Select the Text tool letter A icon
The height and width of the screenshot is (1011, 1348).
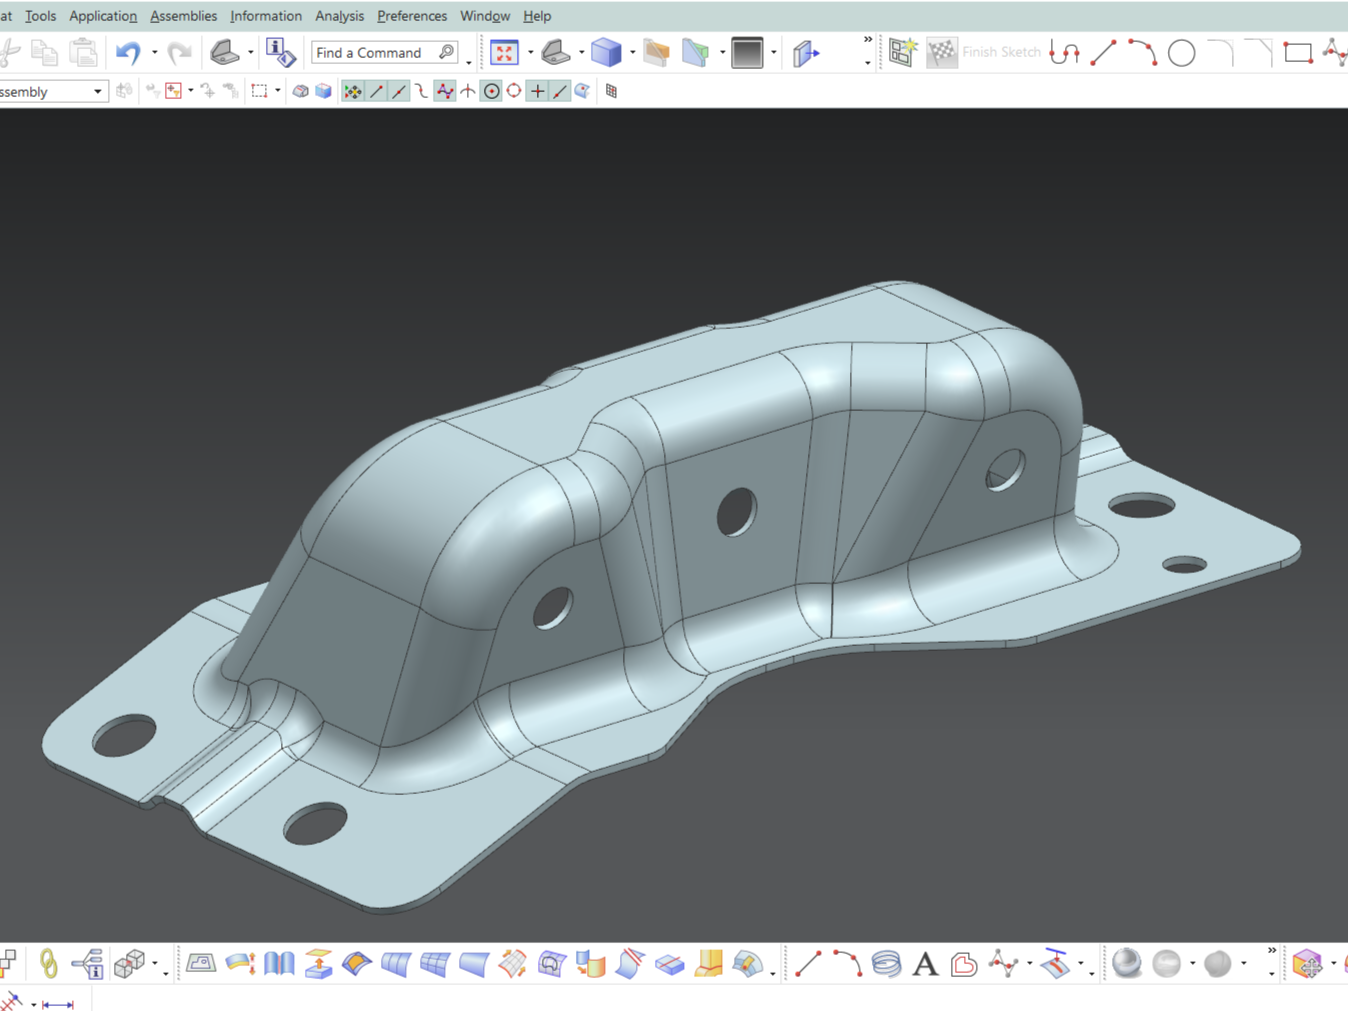pos(925,964)
